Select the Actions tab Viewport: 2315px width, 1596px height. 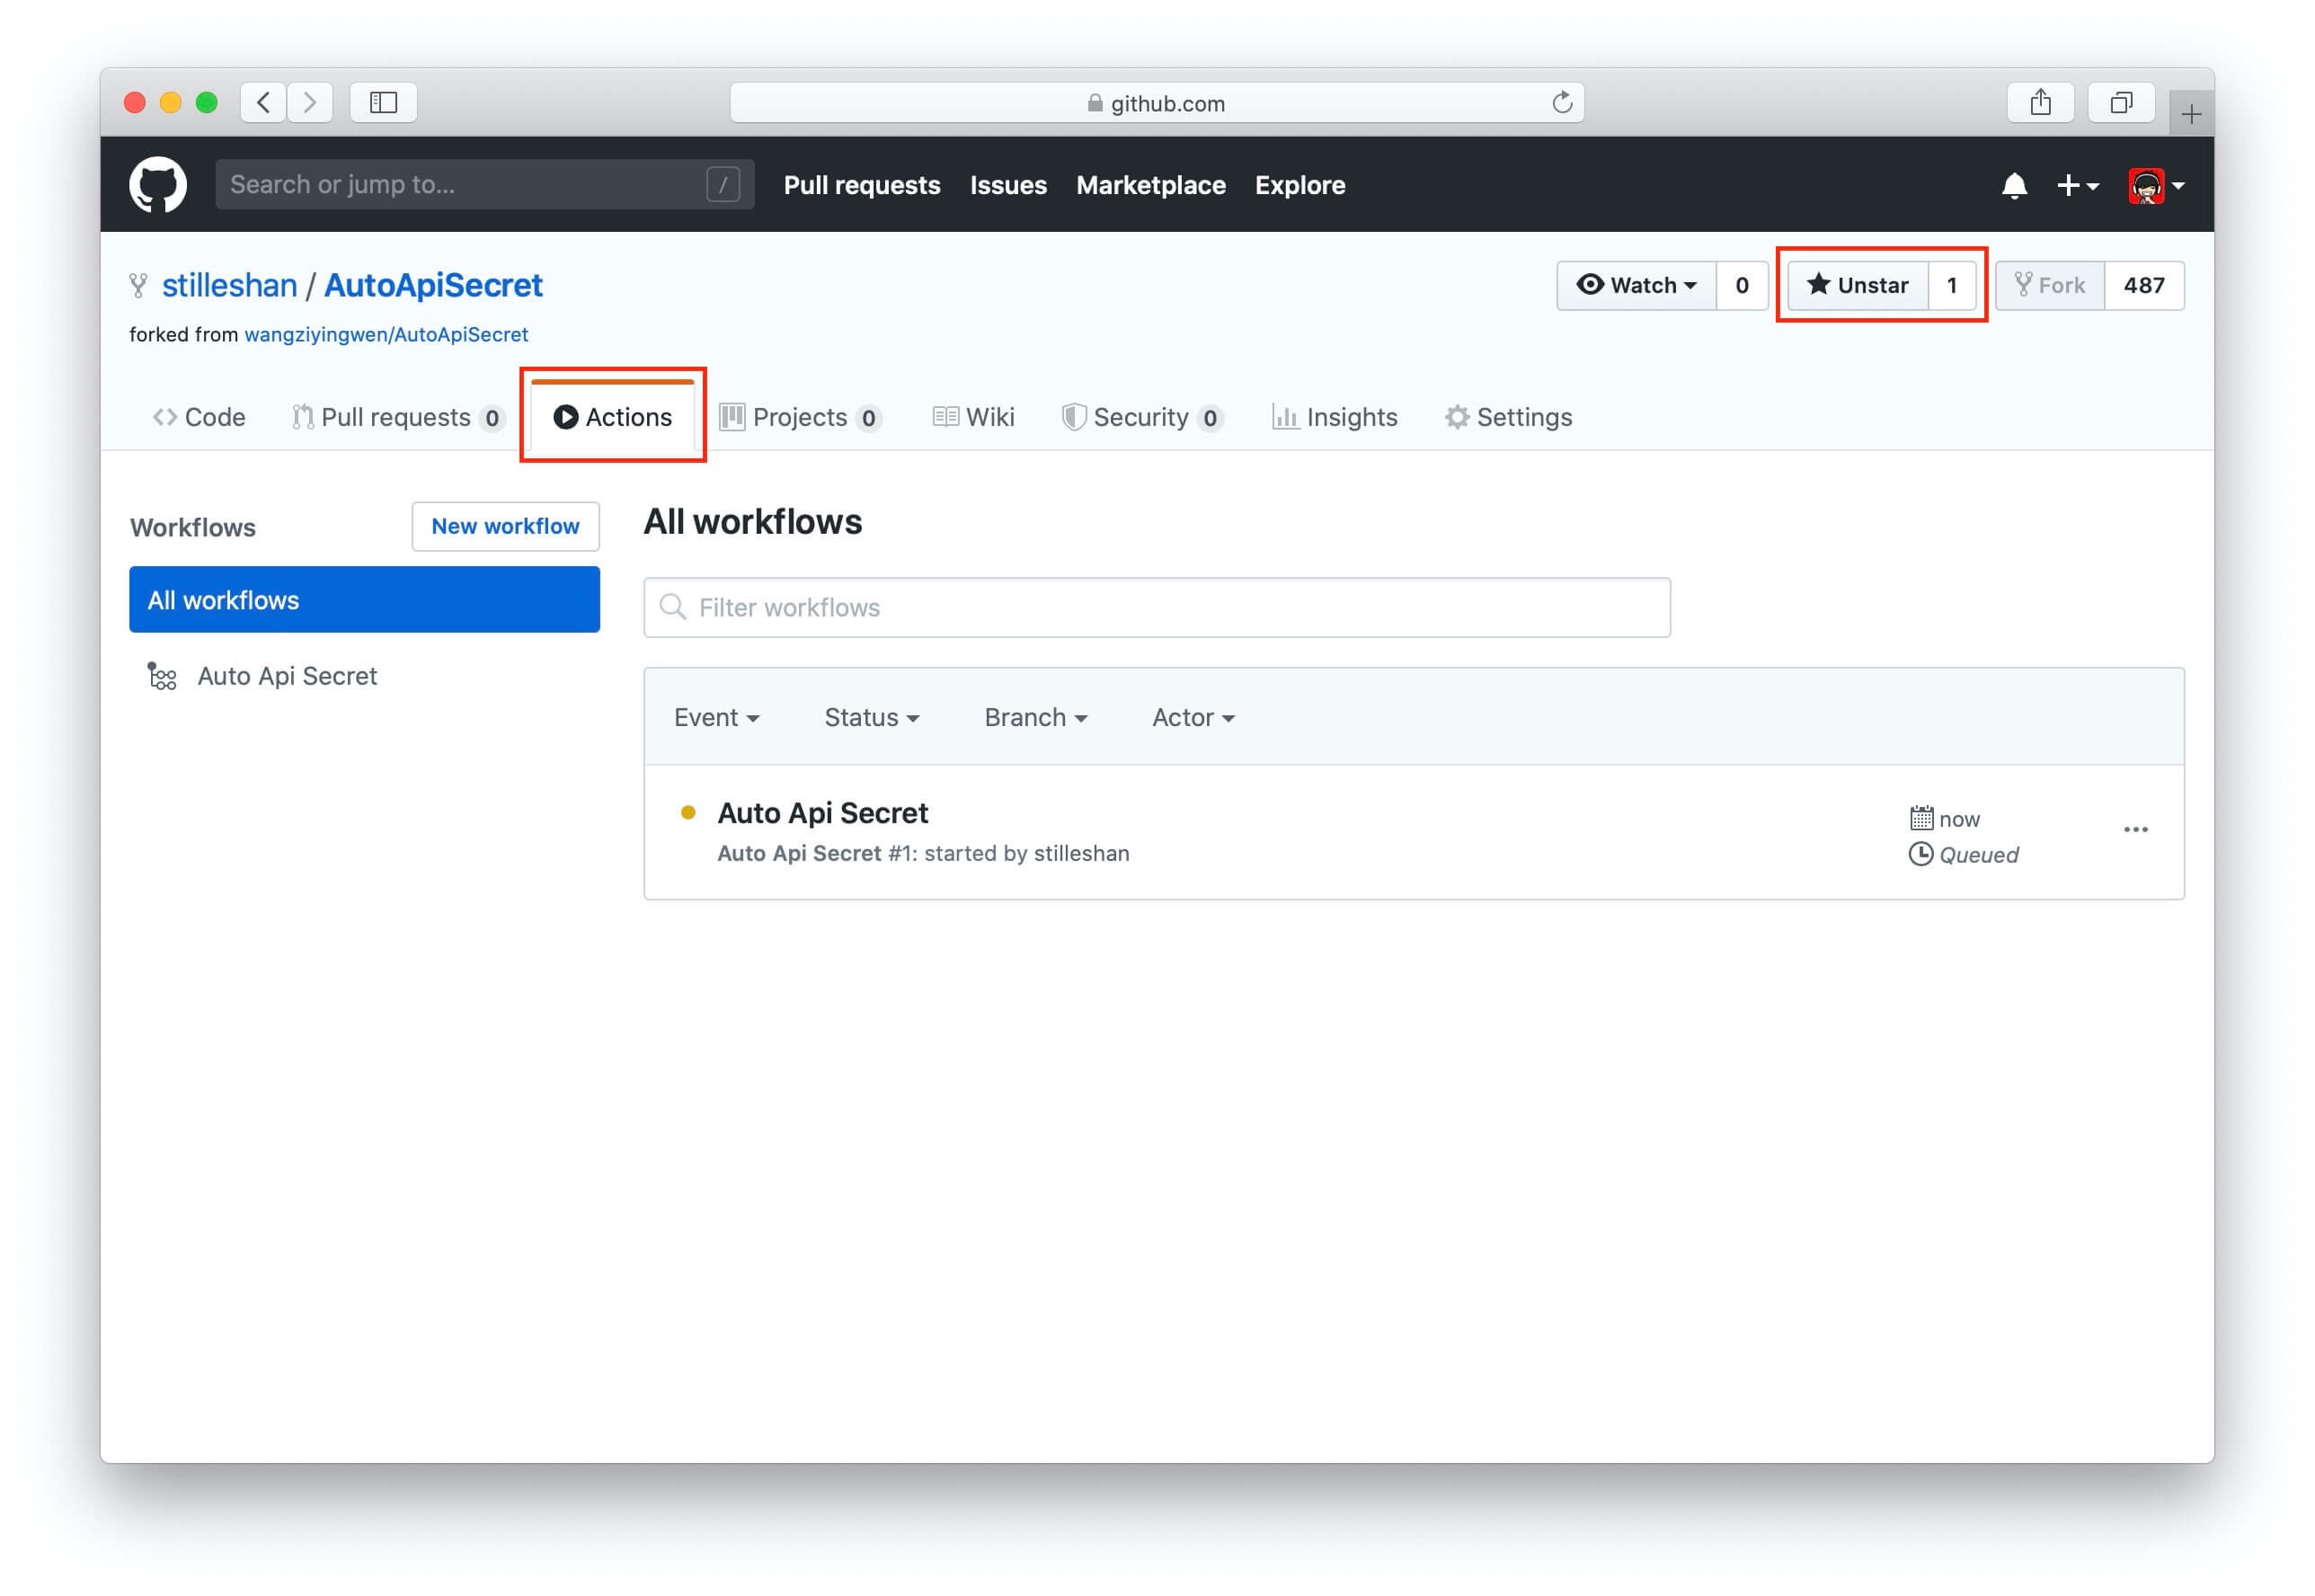click(612, 417)
